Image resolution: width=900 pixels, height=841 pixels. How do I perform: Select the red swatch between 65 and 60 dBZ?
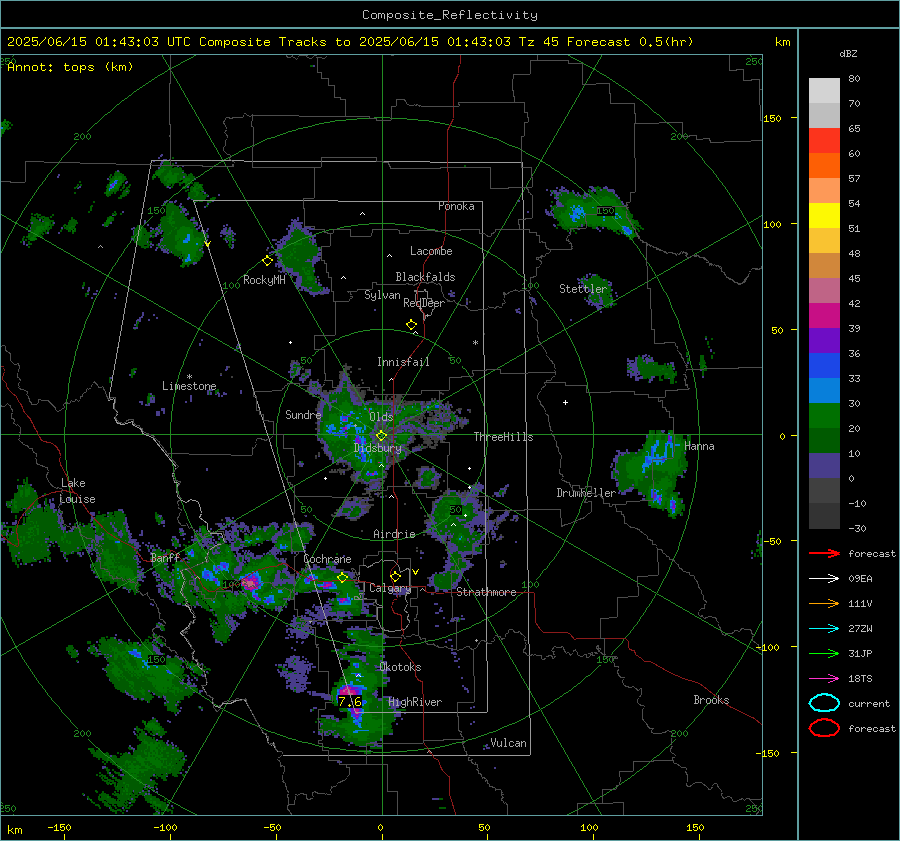click(x=824, y=141)
